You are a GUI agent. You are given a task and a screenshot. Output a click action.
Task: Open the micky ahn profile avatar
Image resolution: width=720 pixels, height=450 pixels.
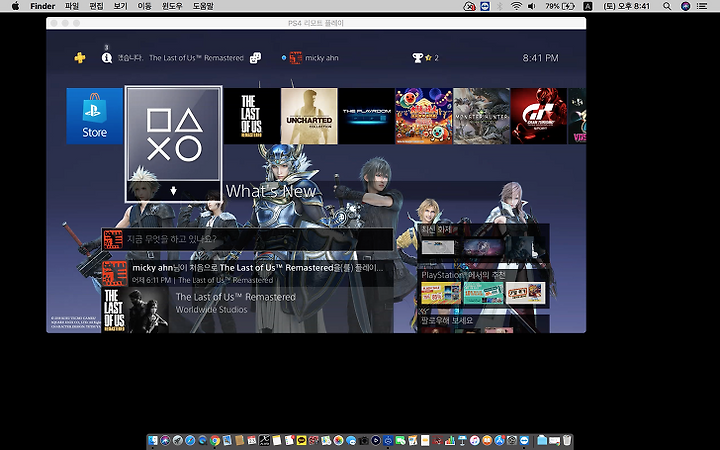296,58
